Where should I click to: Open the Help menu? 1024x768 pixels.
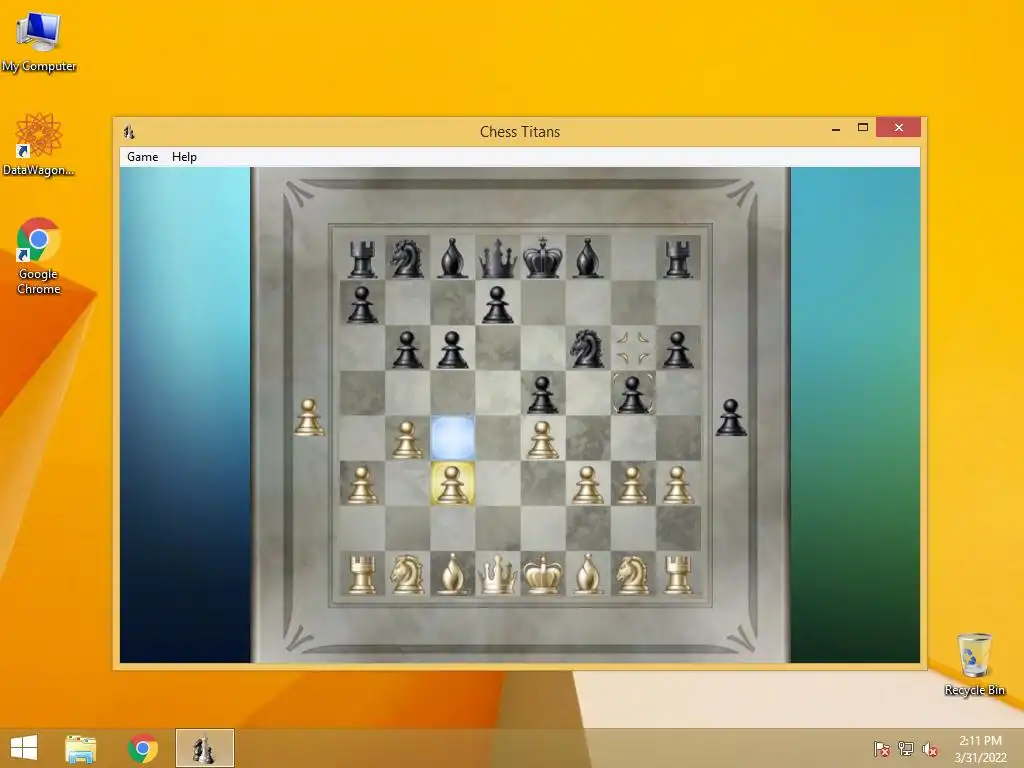pyautogui.click(x=184, y=157)
